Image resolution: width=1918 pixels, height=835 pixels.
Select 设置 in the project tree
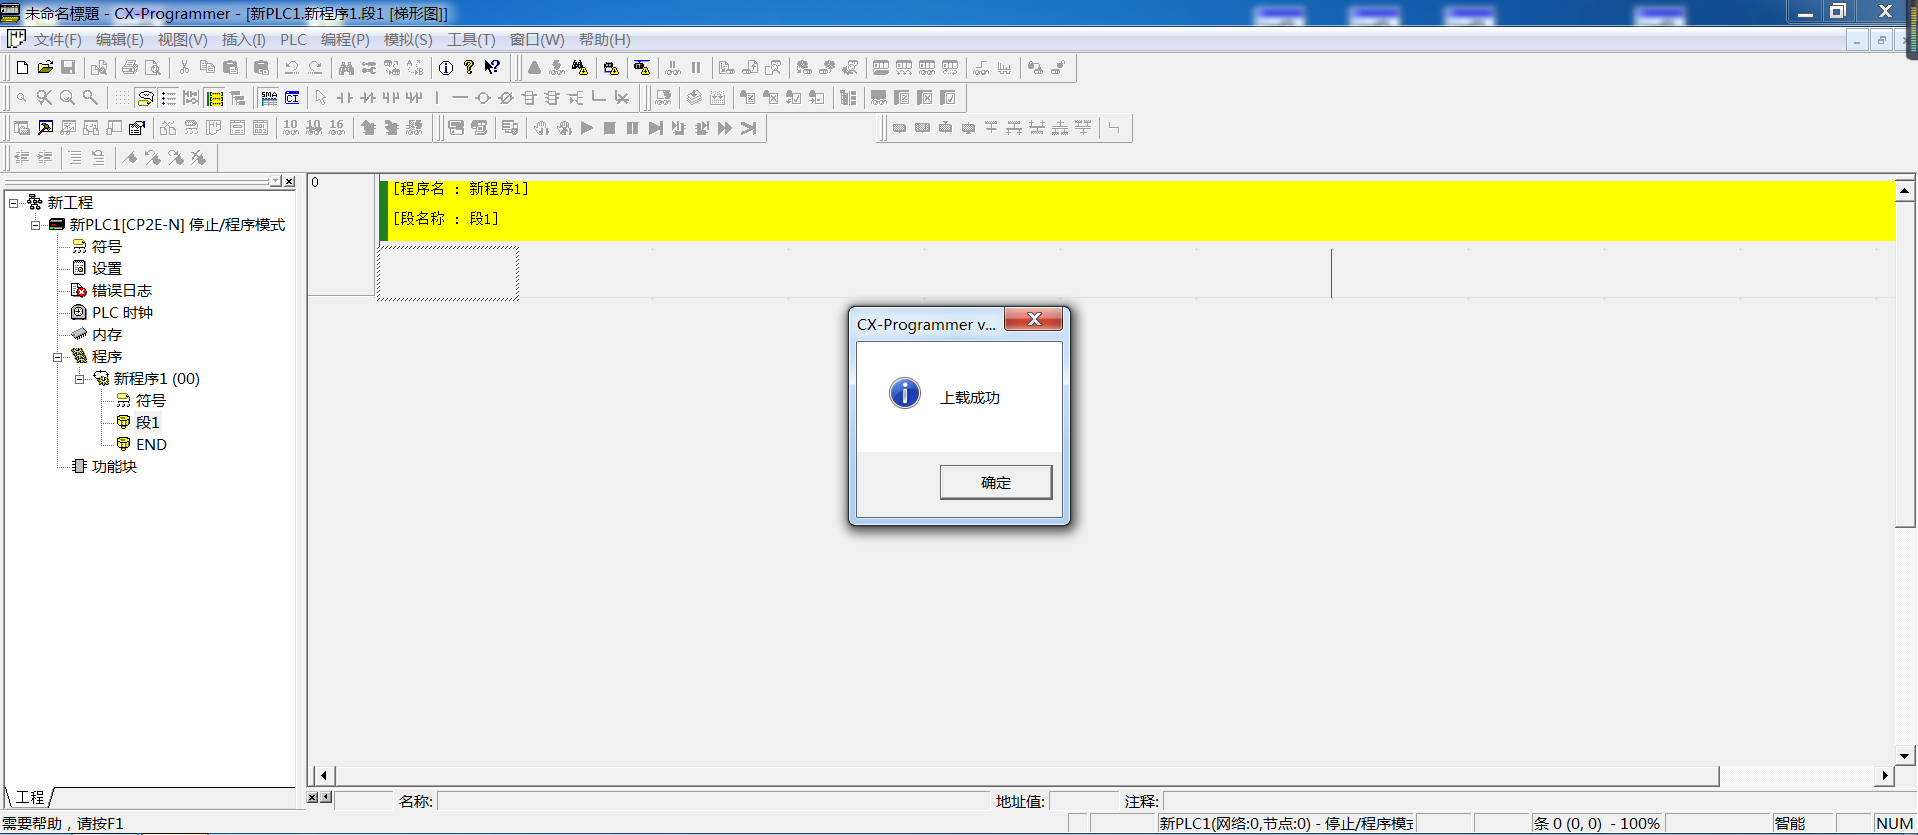tap(107, 269)
